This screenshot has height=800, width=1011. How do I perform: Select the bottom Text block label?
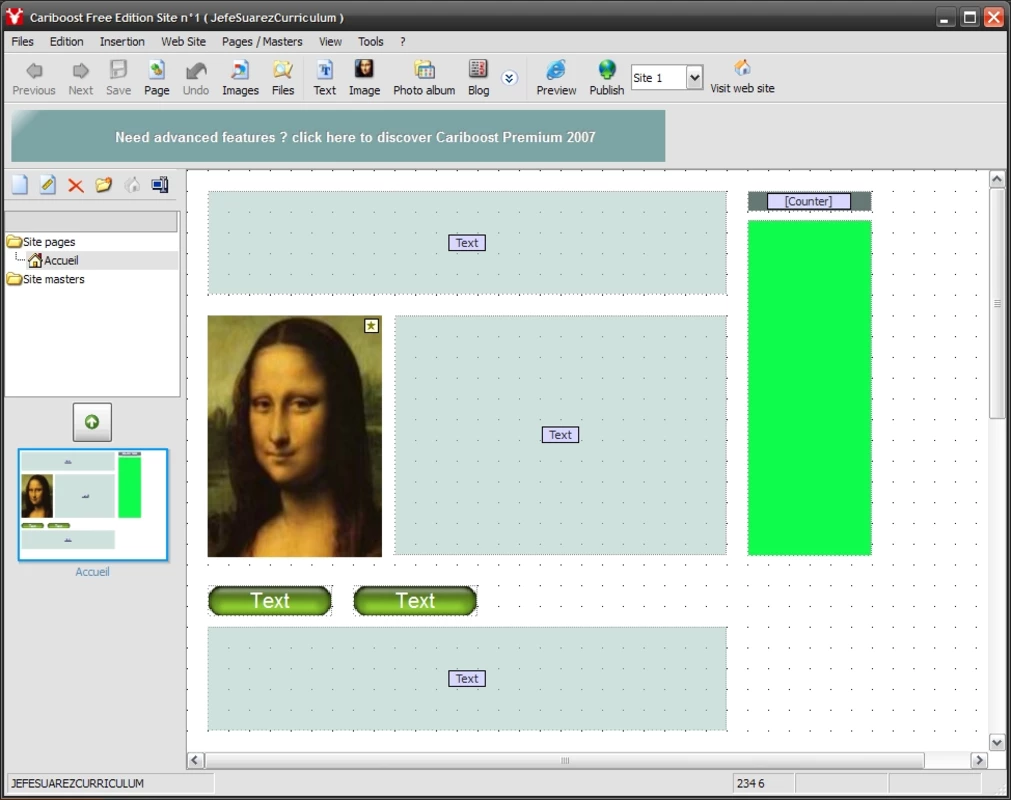[467, 679]
